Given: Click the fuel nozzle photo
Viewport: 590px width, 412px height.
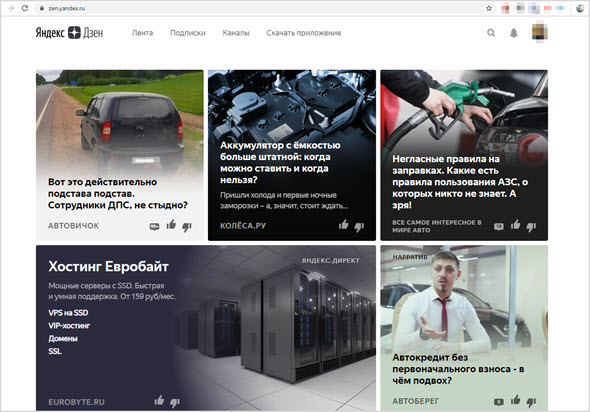Looking at the screenshot, I should tap(464, 111).
